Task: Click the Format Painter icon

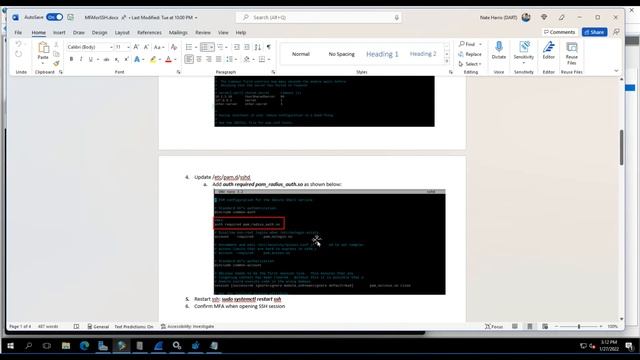Action: click(x=56, y=63)
